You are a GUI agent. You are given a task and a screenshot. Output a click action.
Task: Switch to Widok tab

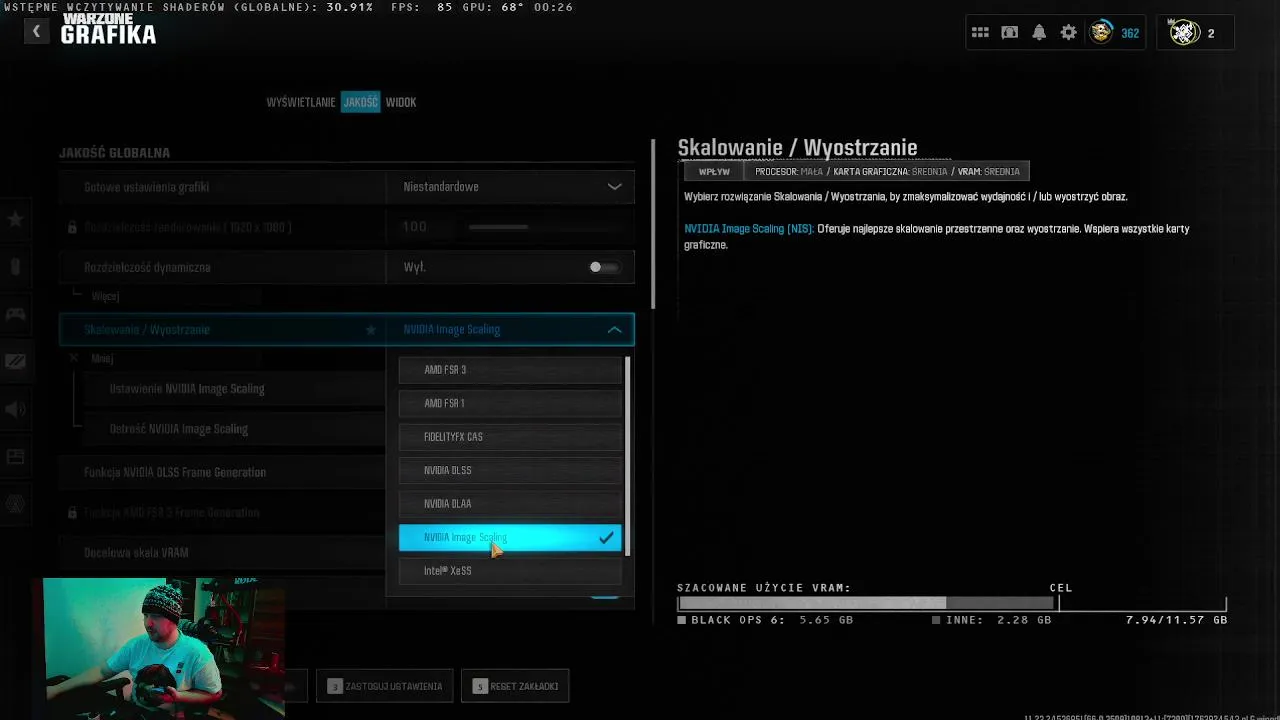[401, 102]
